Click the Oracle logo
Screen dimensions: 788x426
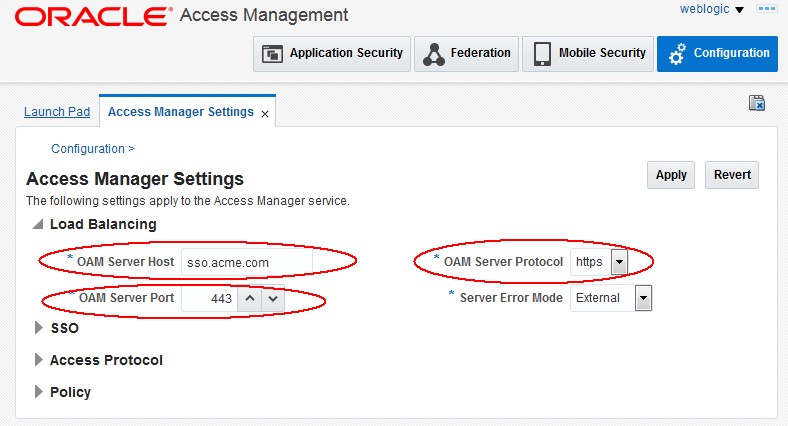pos(93,16)
